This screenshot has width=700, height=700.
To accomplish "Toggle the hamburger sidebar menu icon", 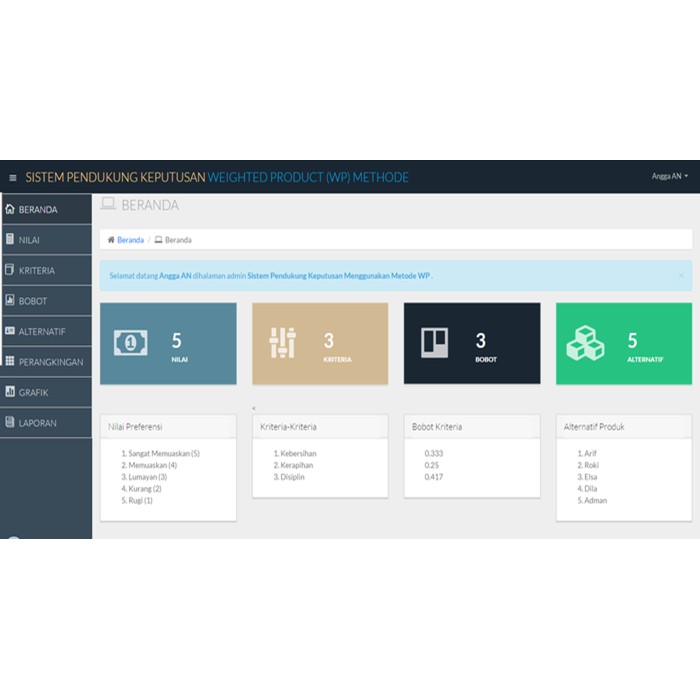I will pos(13,178).
